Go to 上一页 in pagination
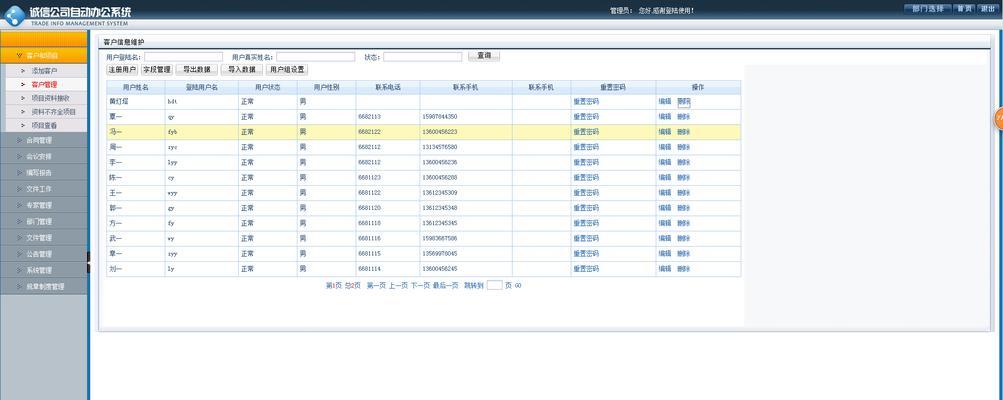1003x400 pixels. (398, 285)
